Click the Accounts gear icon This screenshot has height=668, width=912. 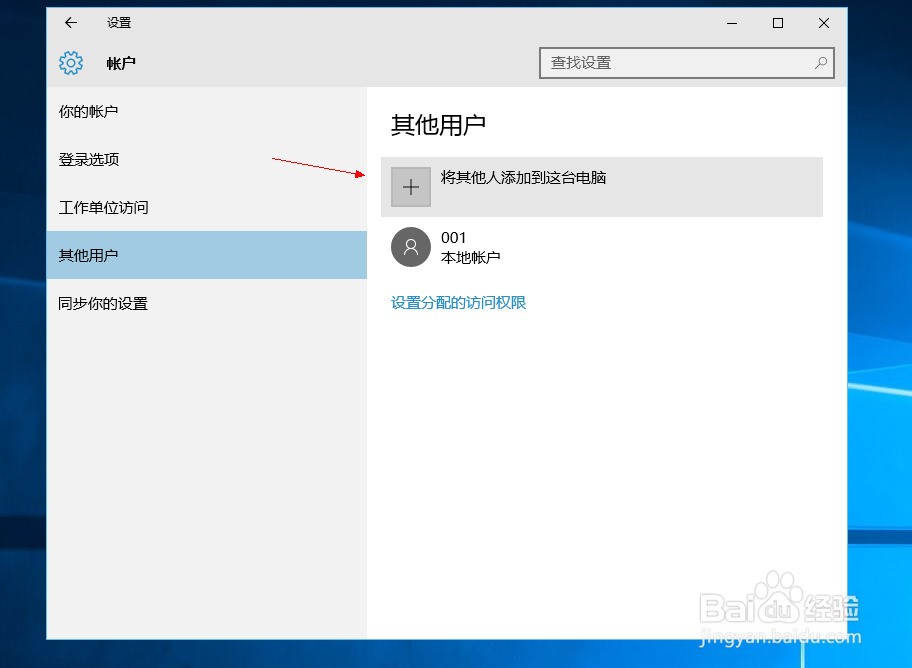(71, 63)
